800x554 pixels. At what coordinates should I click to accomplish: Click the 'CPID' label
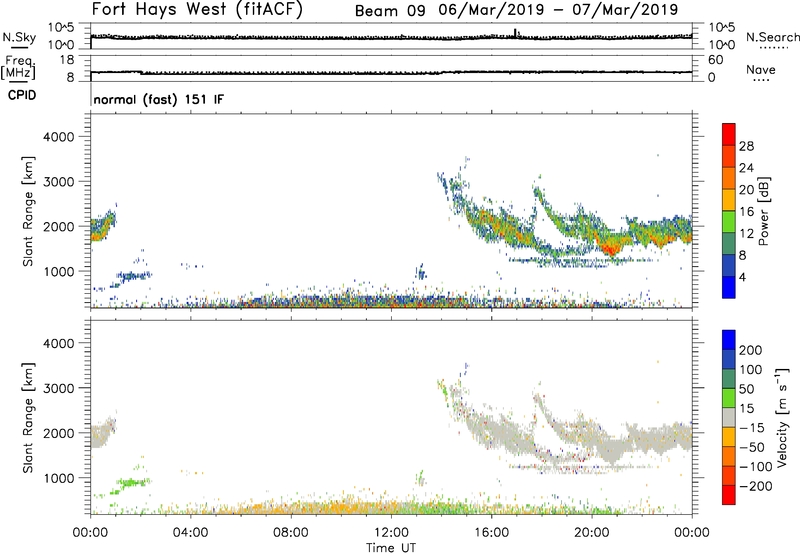[22, 95]
